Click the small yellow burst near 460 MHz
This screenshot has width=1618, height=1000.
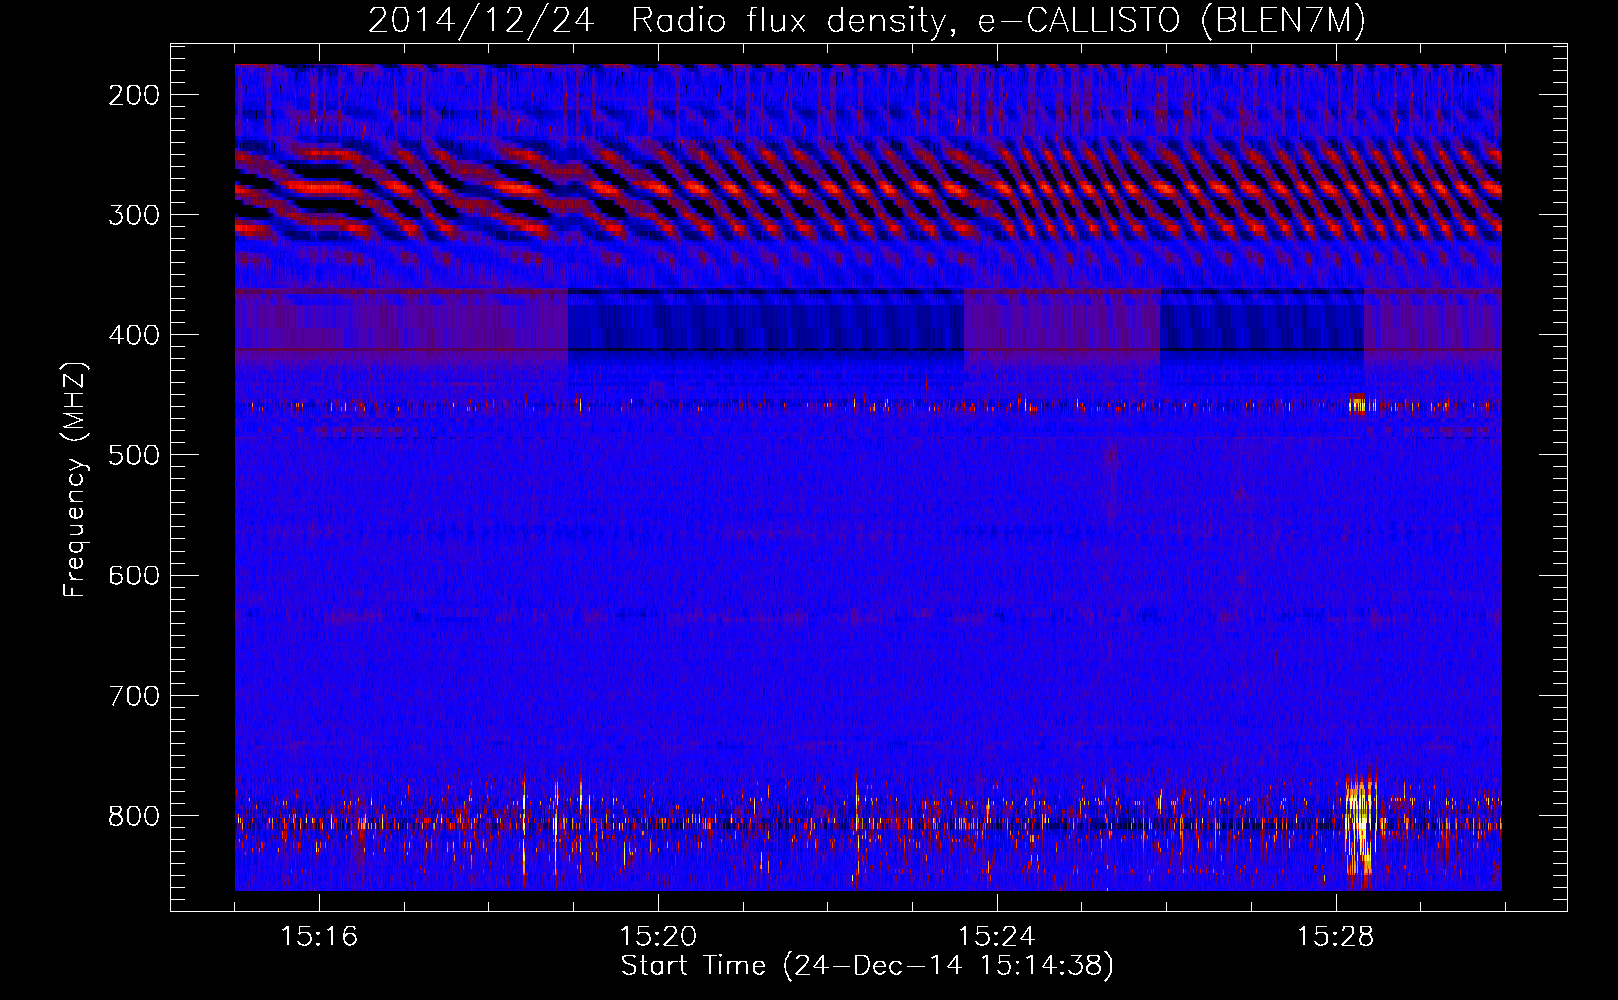pos(1358,404)
